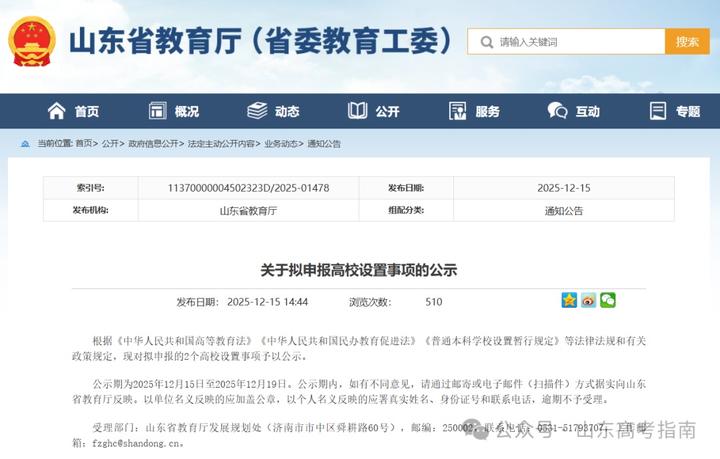Click the magnifier icon in search box
The height and width of the screenshot is (459, 720).
(486, 42)
